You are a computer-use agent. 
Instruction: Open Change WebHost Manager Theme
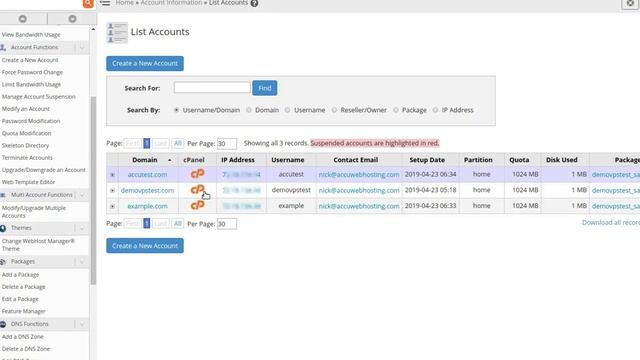coord(38,245)
